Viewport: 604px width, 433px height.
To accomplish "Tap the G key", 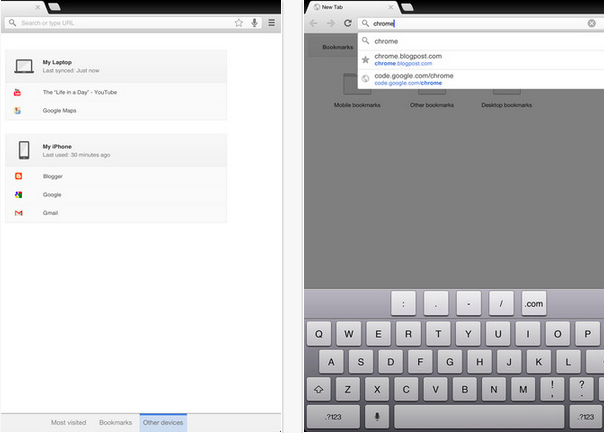I will [450, 362].
